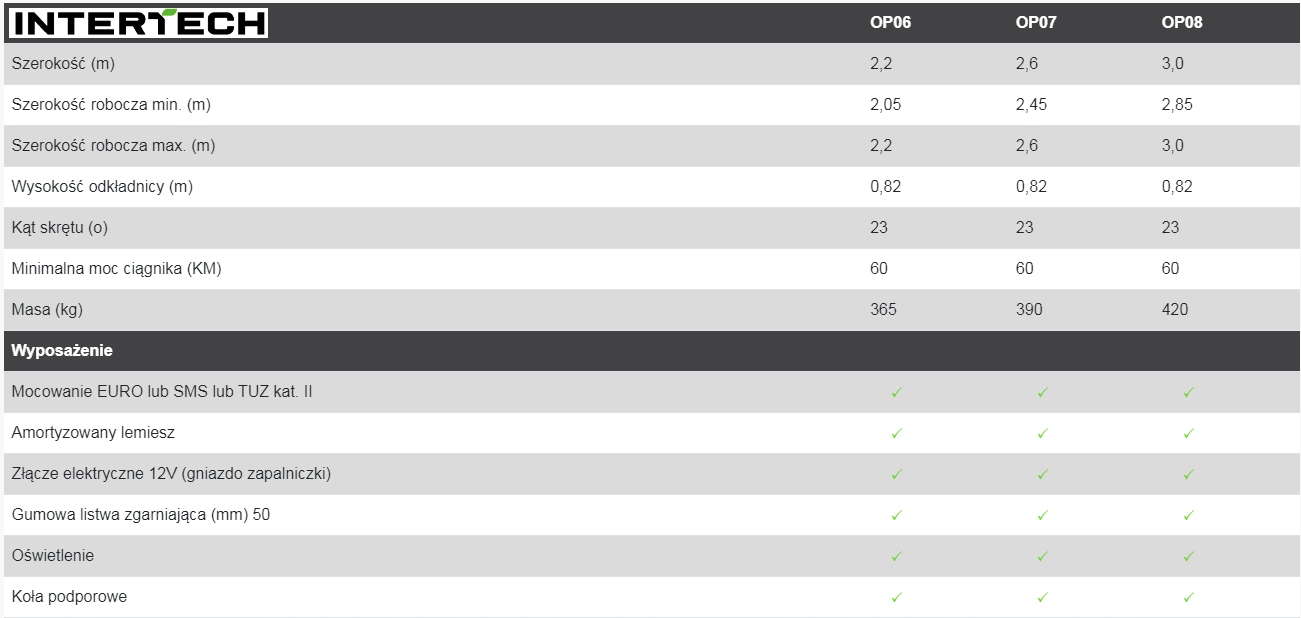The image size is (1301, 618).
Task: Click OP07 checkmark for Oświetlenie
Action: coord(1042,557)
